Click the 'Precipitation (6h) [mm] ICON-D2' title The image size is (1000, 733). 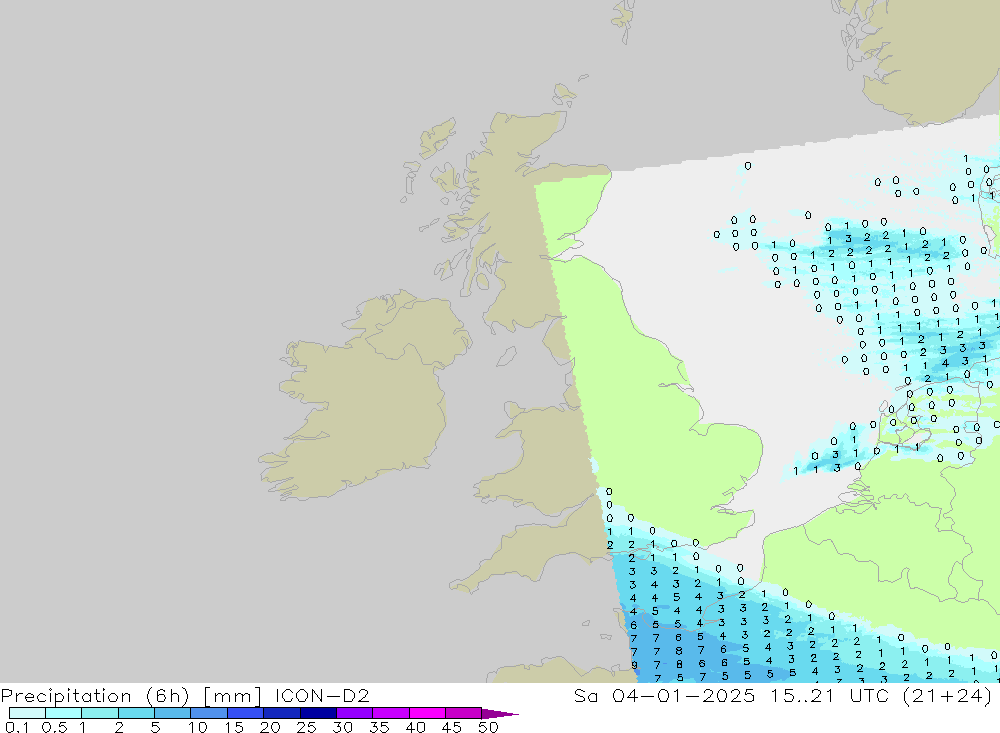click(x=185, y=695)
